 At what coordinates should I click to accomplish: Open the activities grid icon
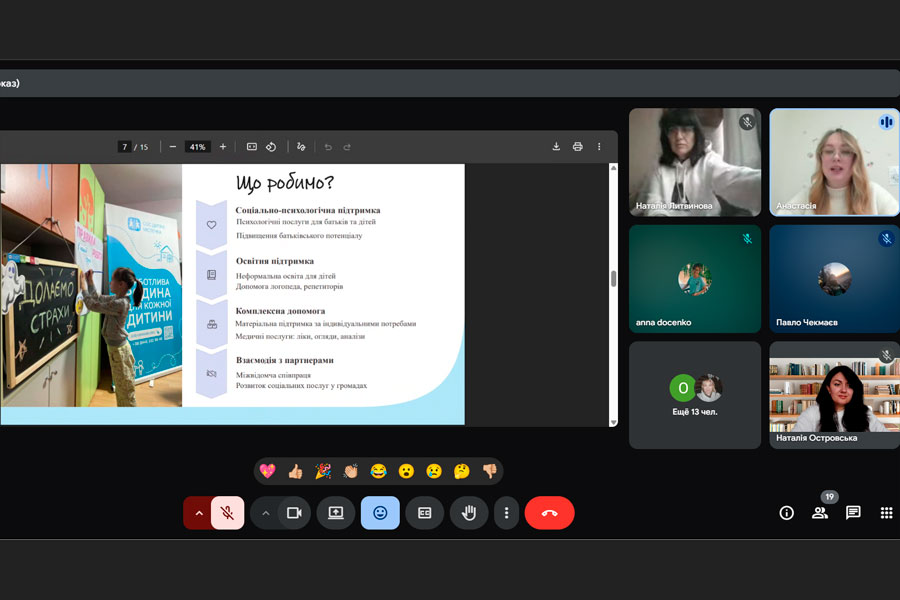[886, 513]
